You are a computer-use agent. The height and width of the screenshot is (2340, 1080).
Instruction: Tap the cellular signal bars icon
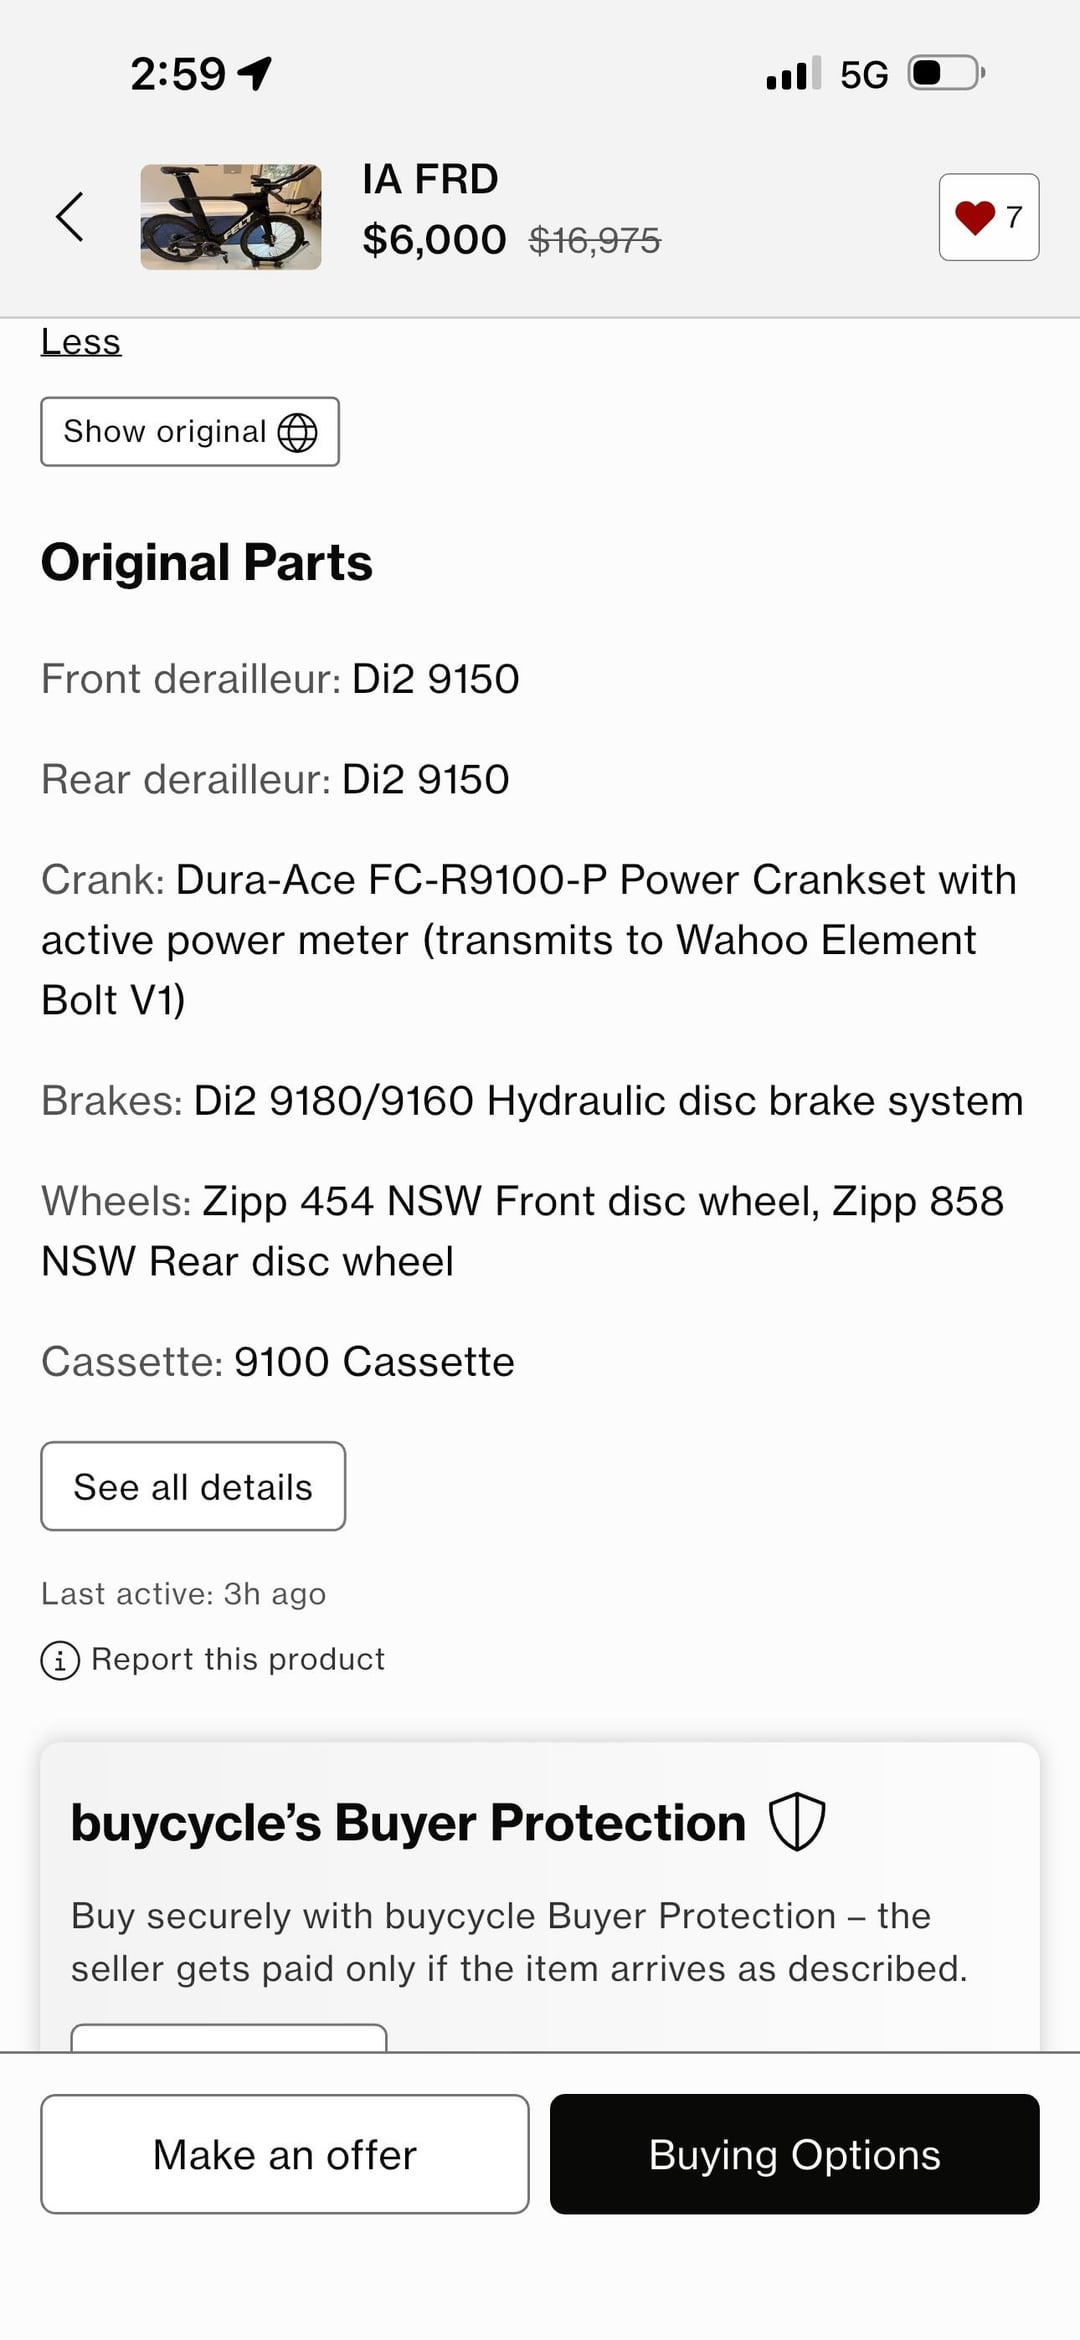click(x=793, y=73)
